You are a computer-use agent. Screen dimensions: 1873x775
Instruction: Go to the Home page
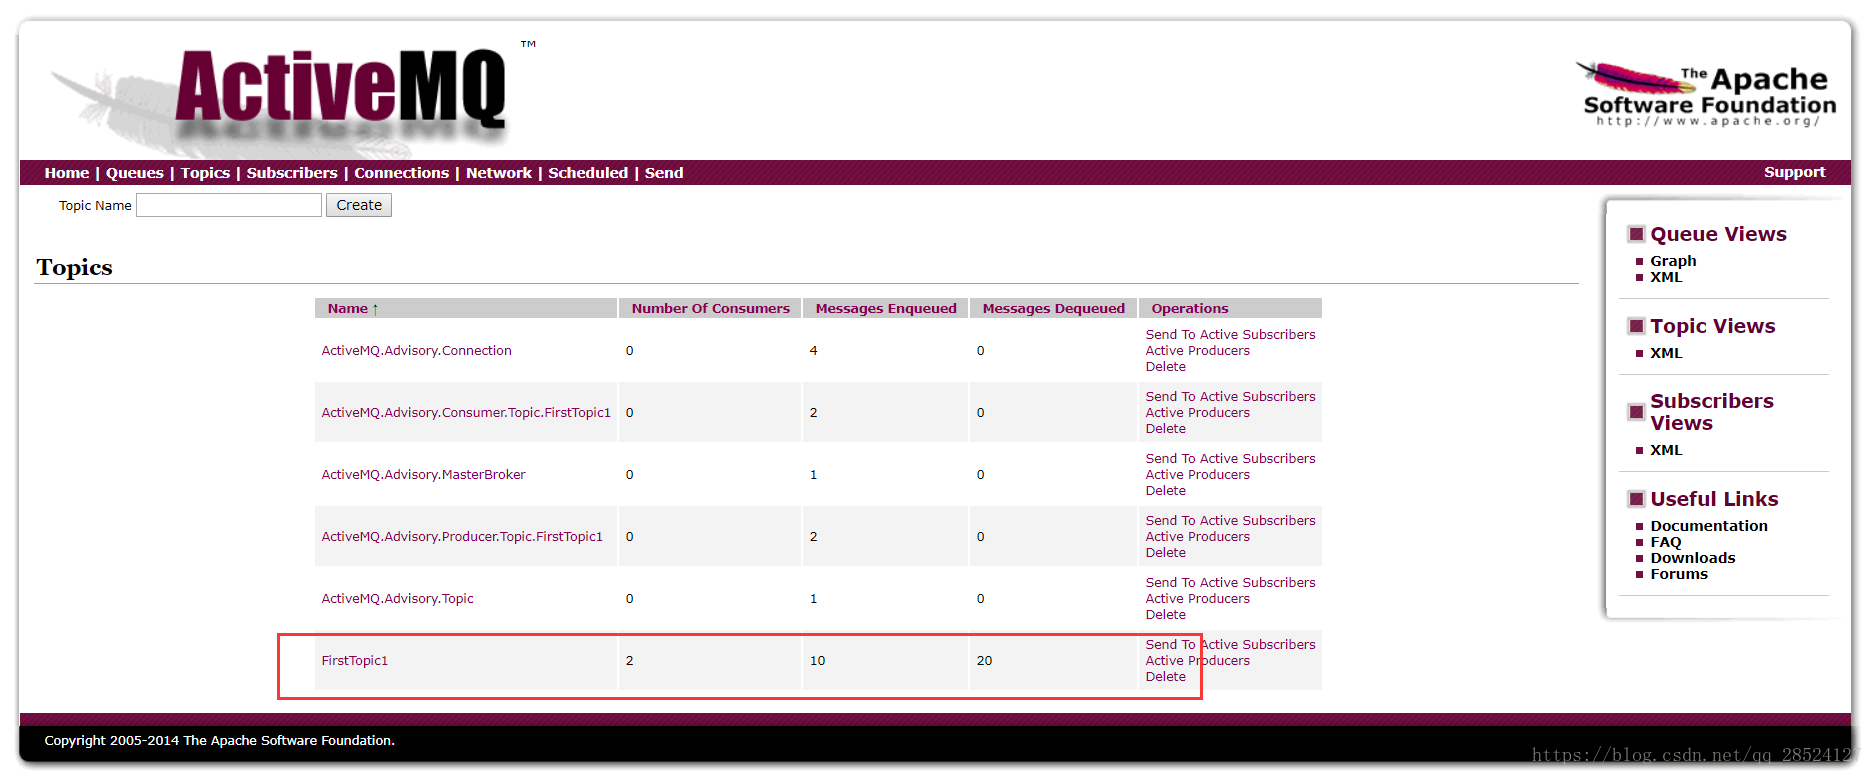pos(67,173)
